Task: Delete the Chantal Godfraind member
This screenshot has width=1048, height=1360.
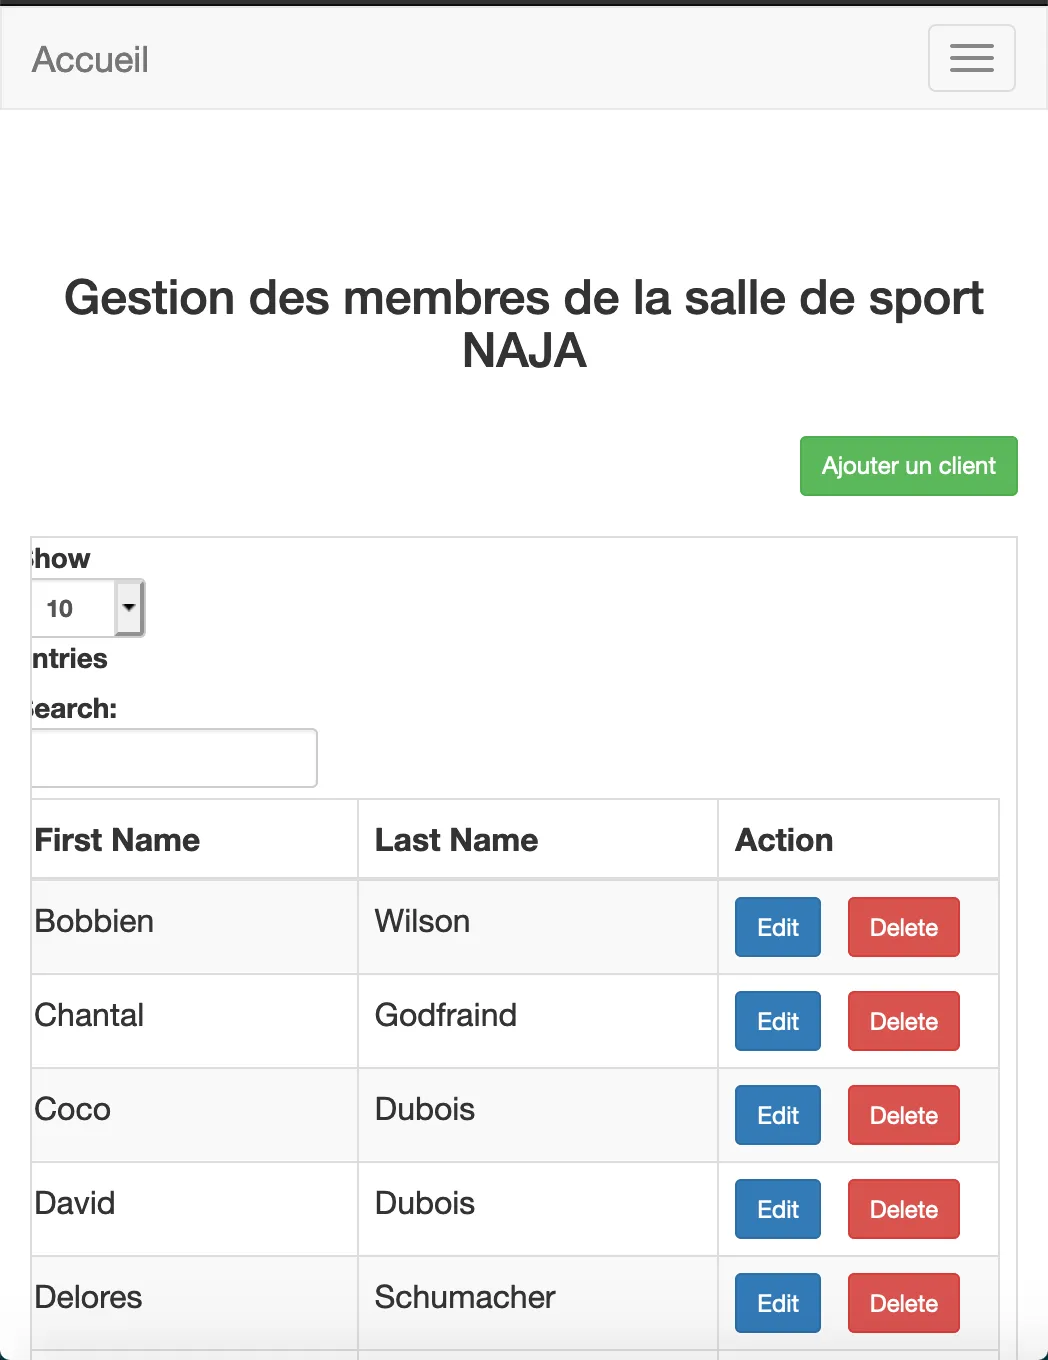Action: click(903, 1021)
